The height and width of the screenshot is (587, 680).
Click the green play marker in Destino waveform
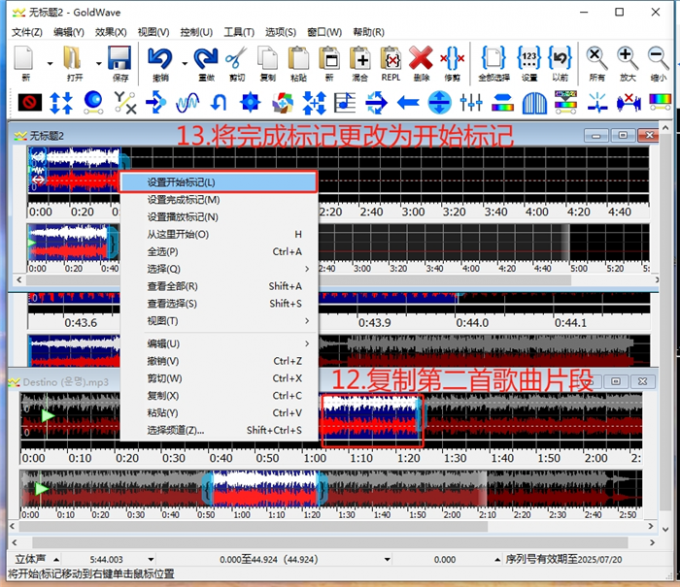click(46, 416)
